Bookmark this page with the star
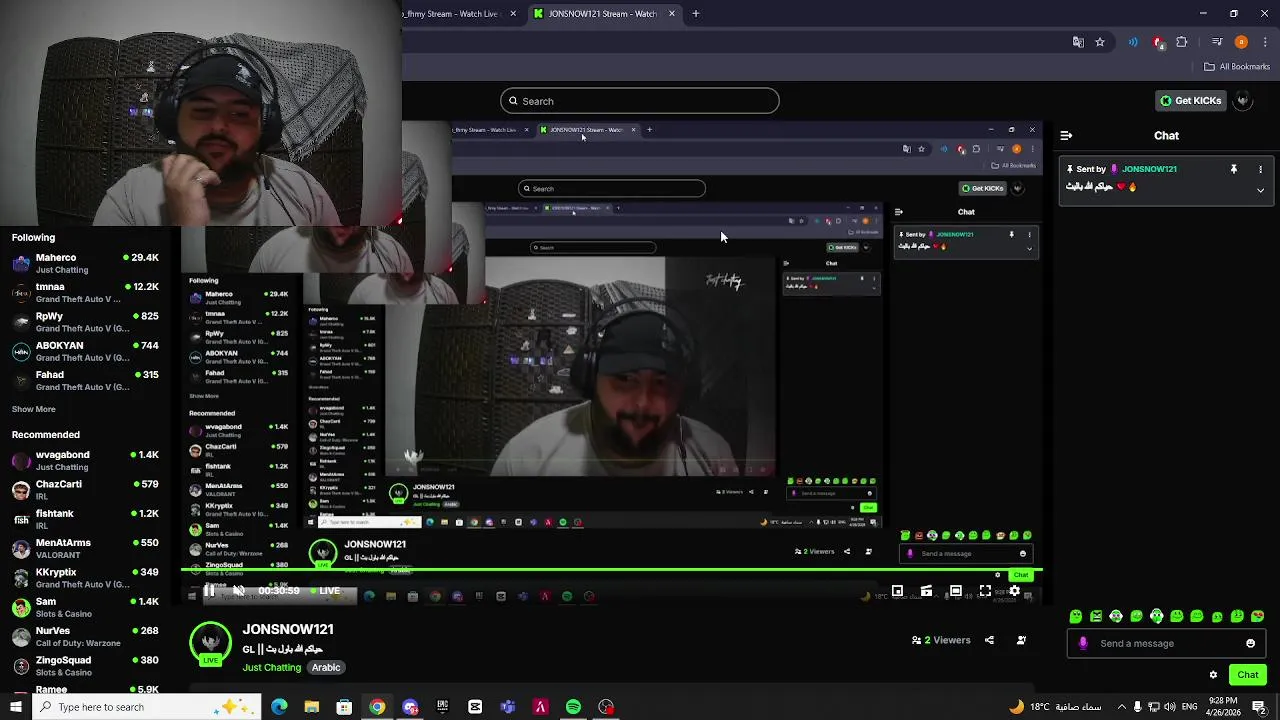 click(x=1100, y=42)
